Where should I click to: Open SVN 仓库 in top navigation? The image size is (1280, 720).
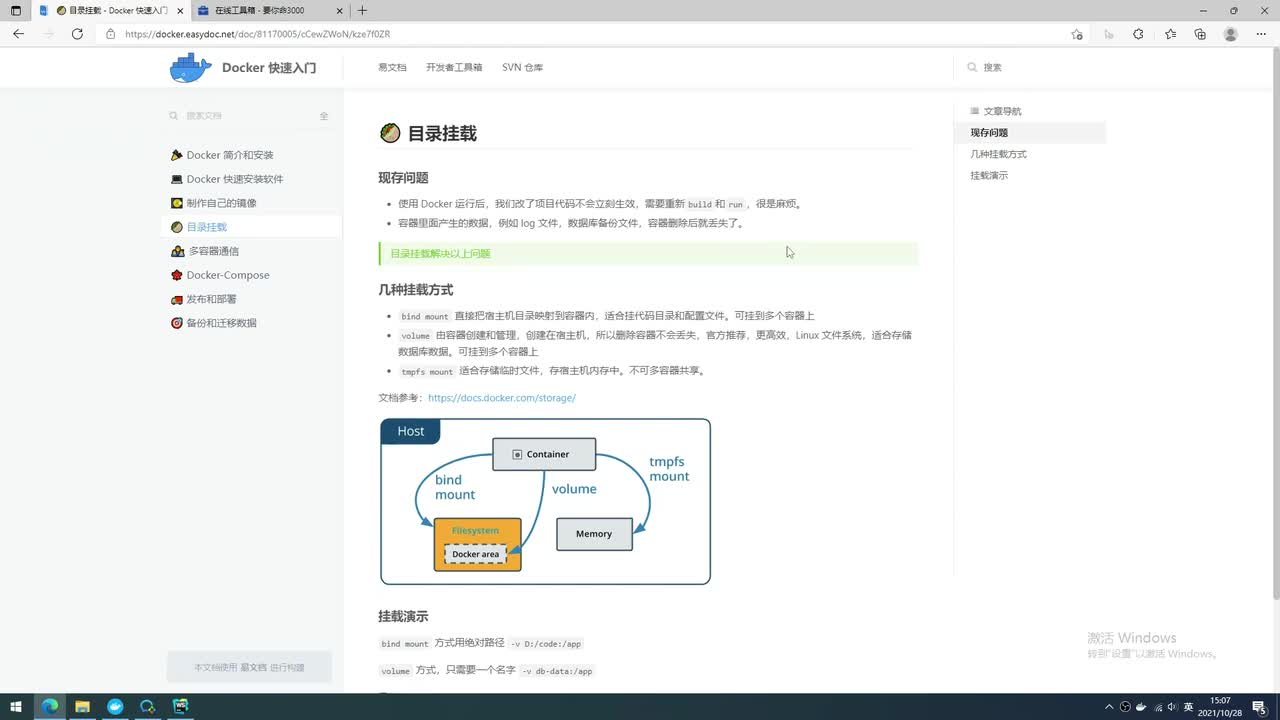coord(522,68)
